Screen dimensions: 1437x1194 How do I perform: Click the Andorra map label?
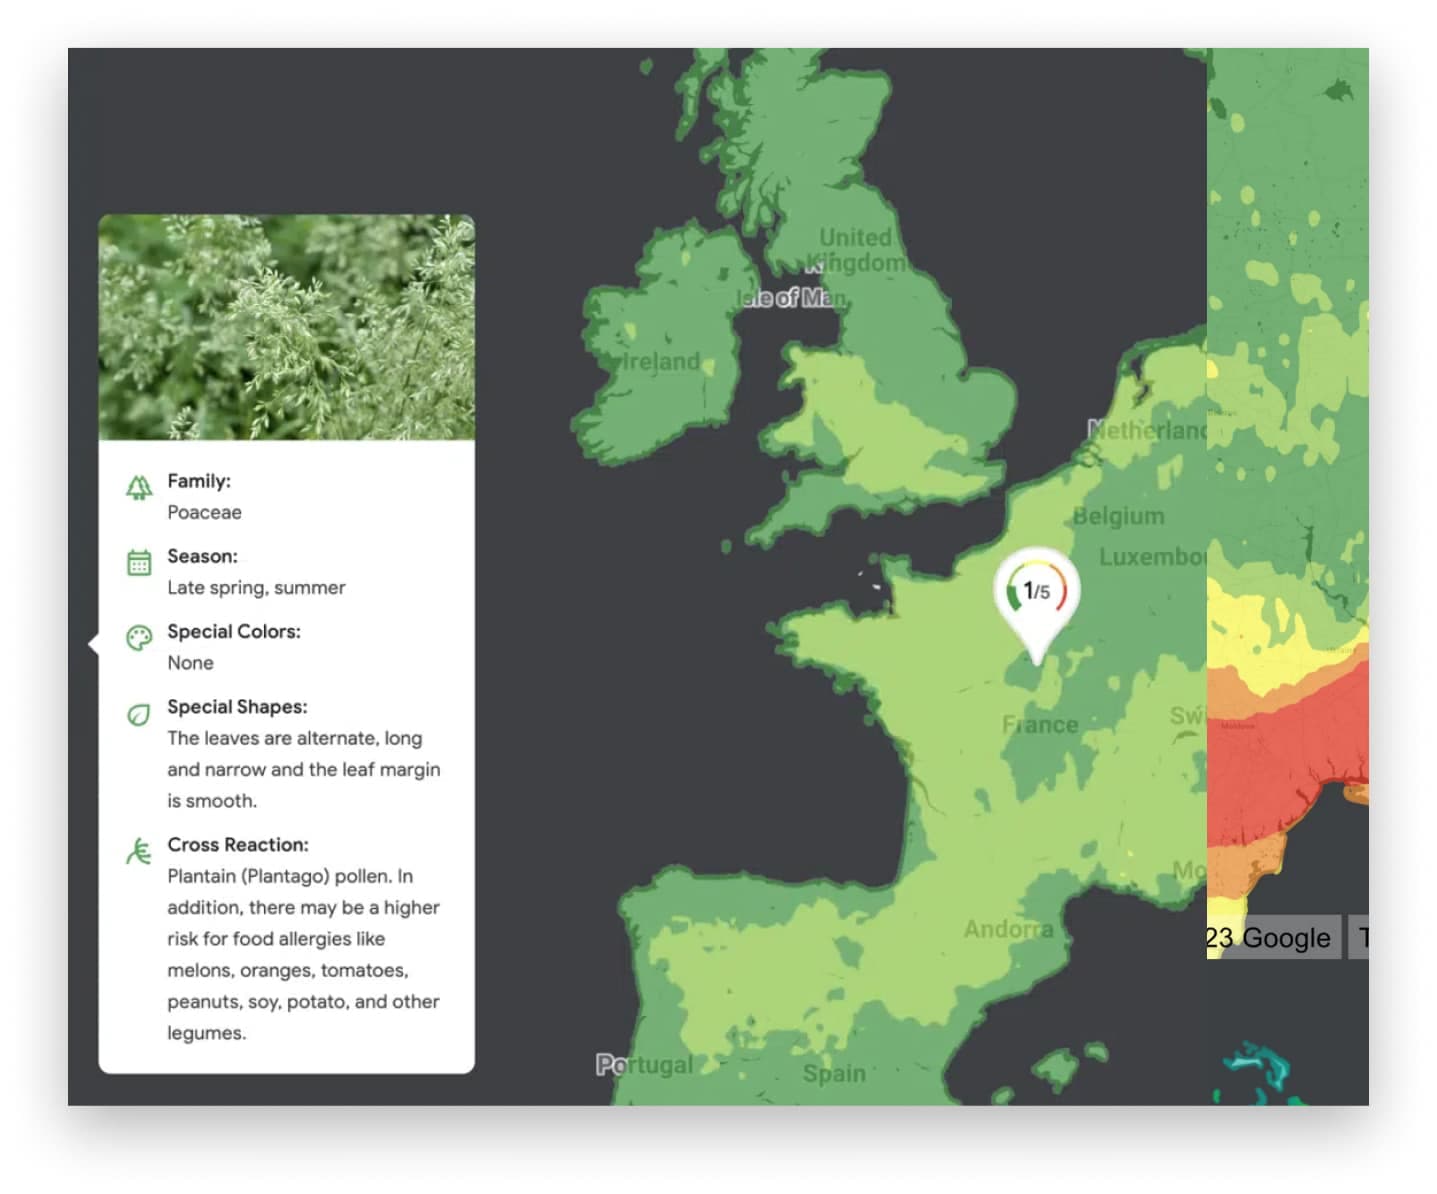(1008, 929)
